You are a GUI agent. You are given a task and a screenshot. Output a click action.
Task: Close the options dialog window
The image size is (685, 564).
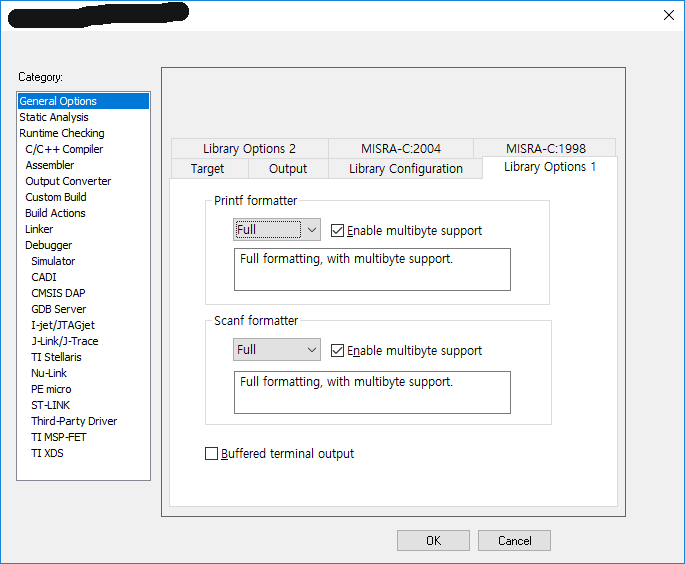click(668, 15)
